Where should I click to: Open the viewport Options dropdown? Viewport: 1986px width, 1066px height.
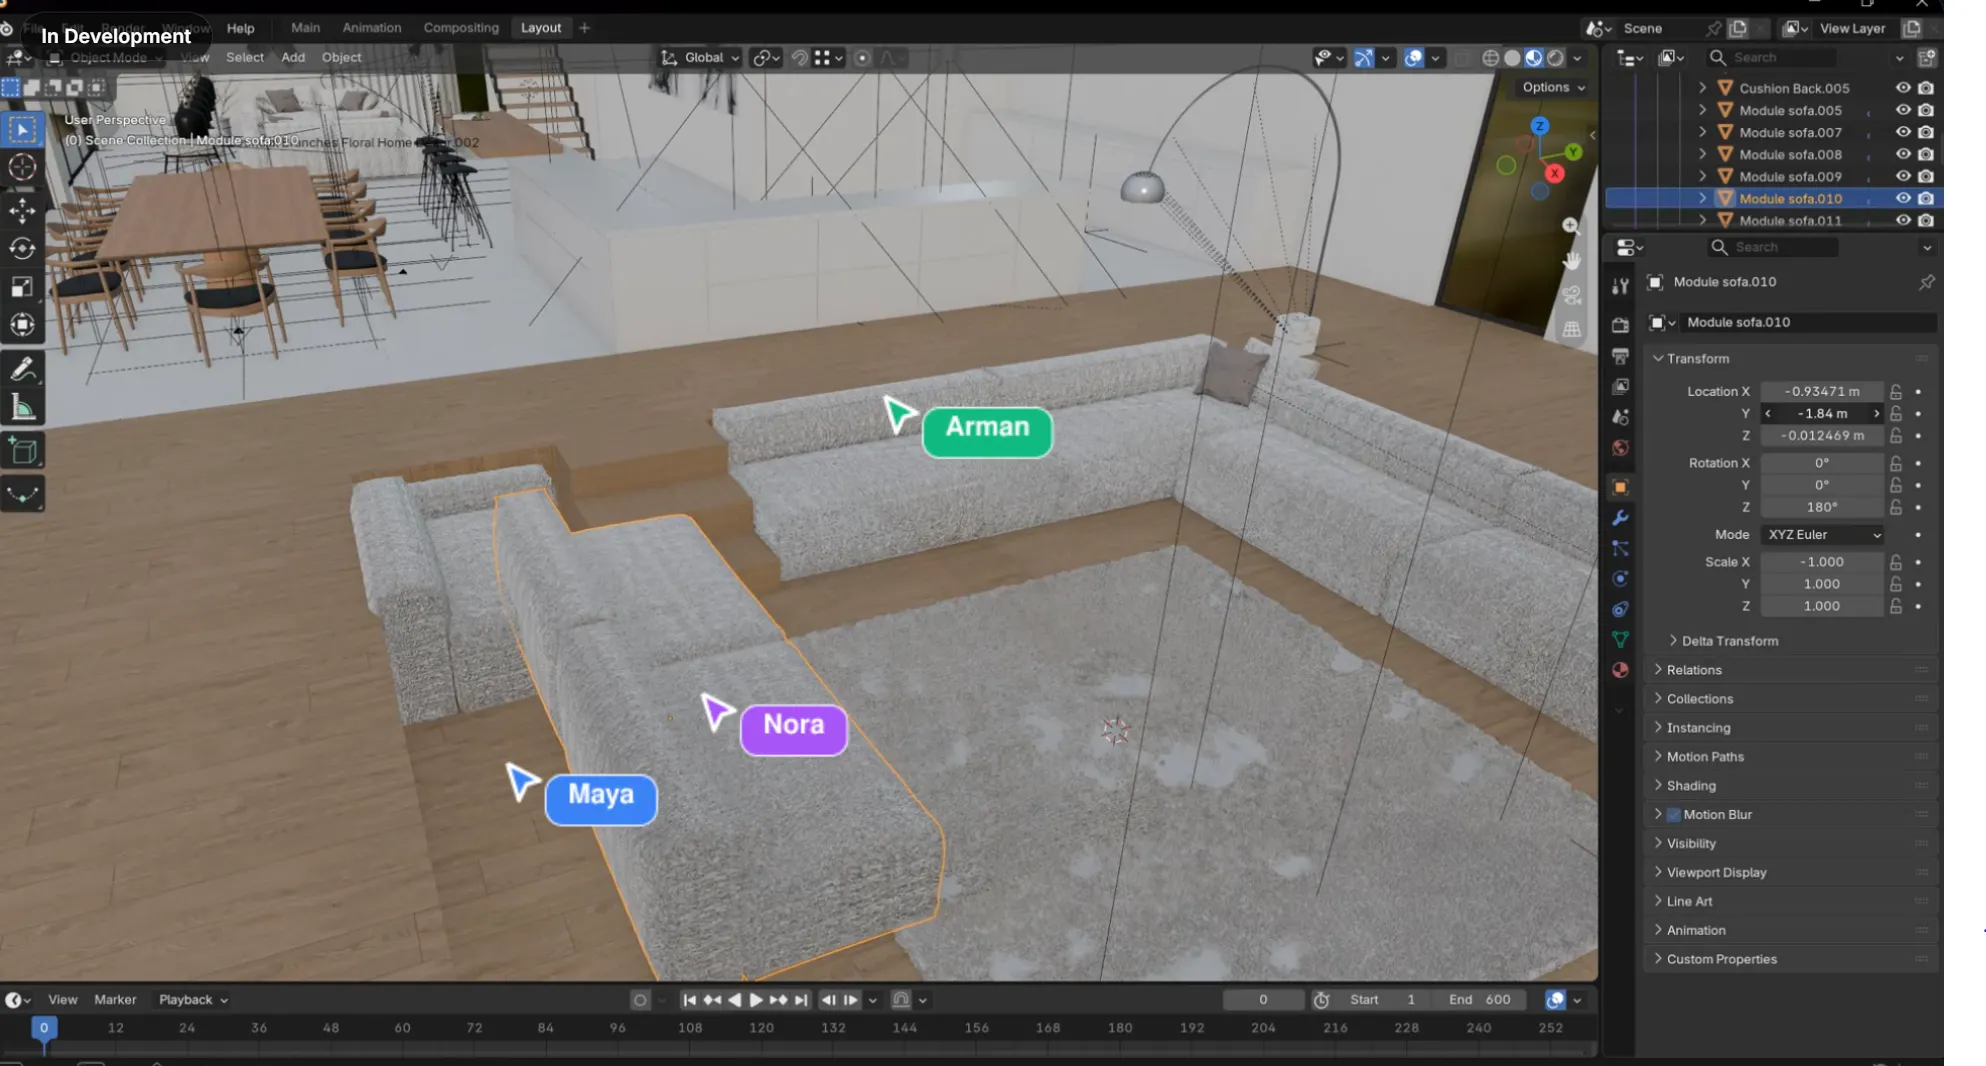point(1553,87)
